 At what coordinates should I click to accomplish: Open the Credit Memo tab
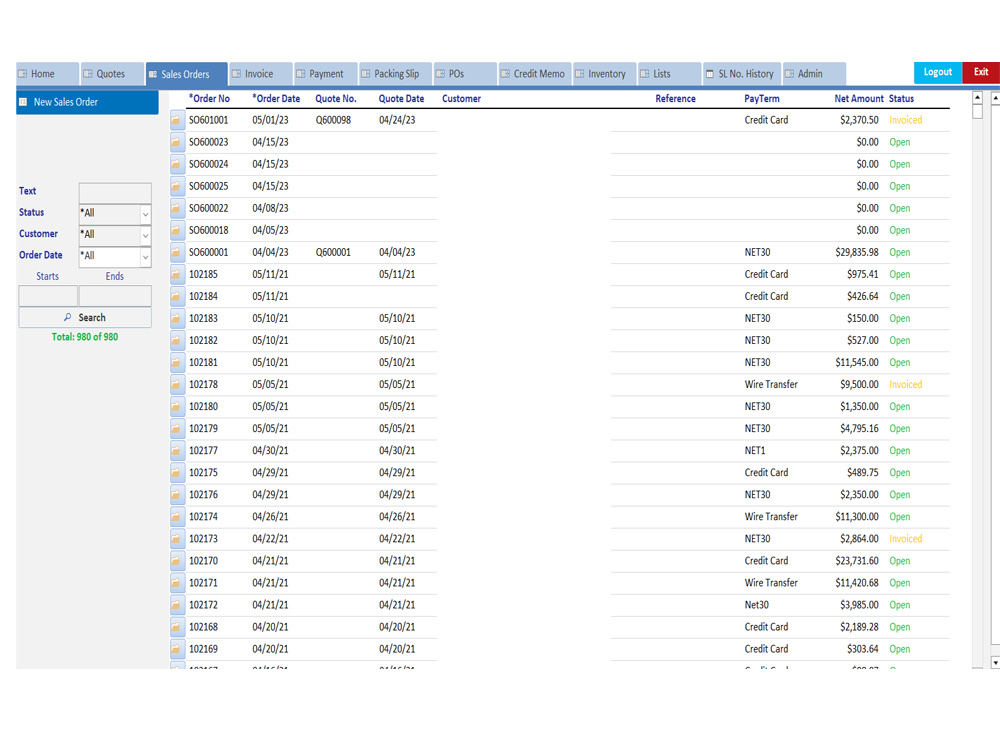click(535, 74)
